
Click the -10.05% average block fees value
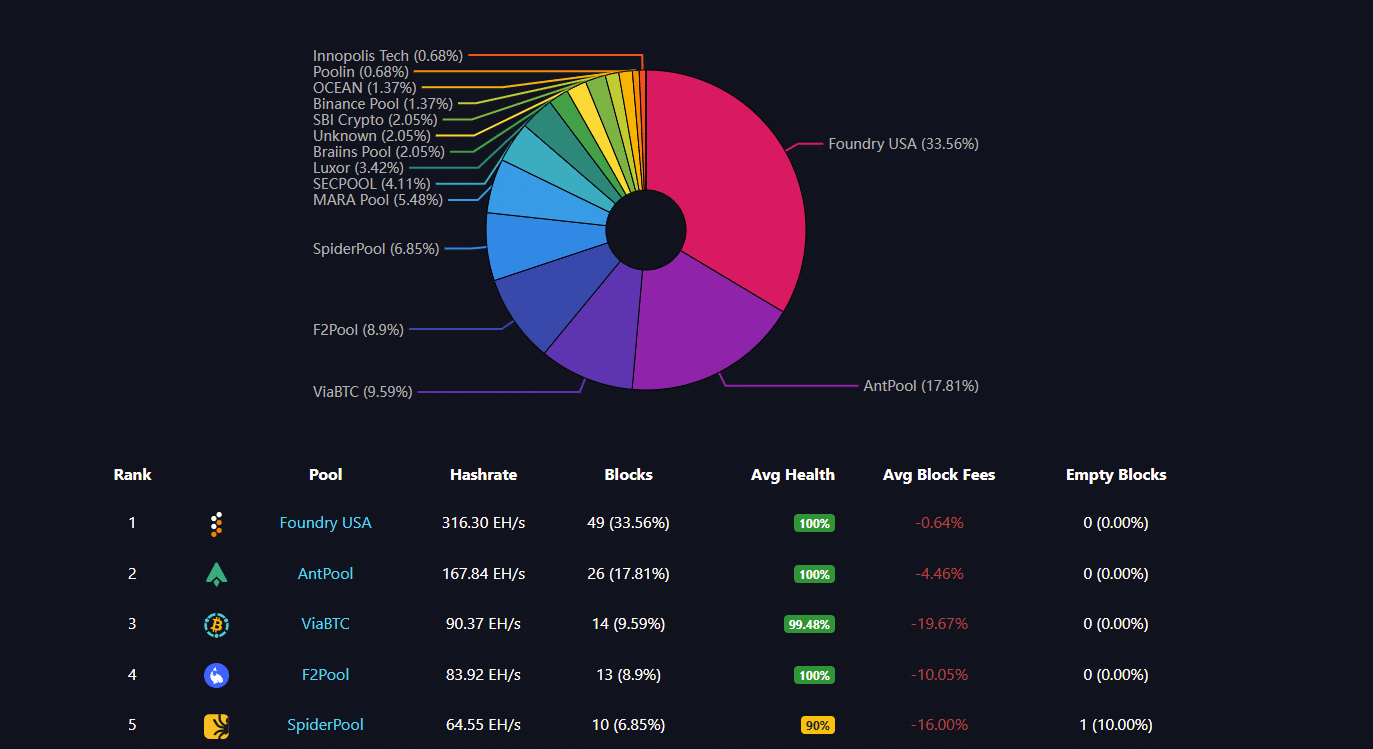coord(939,675)
